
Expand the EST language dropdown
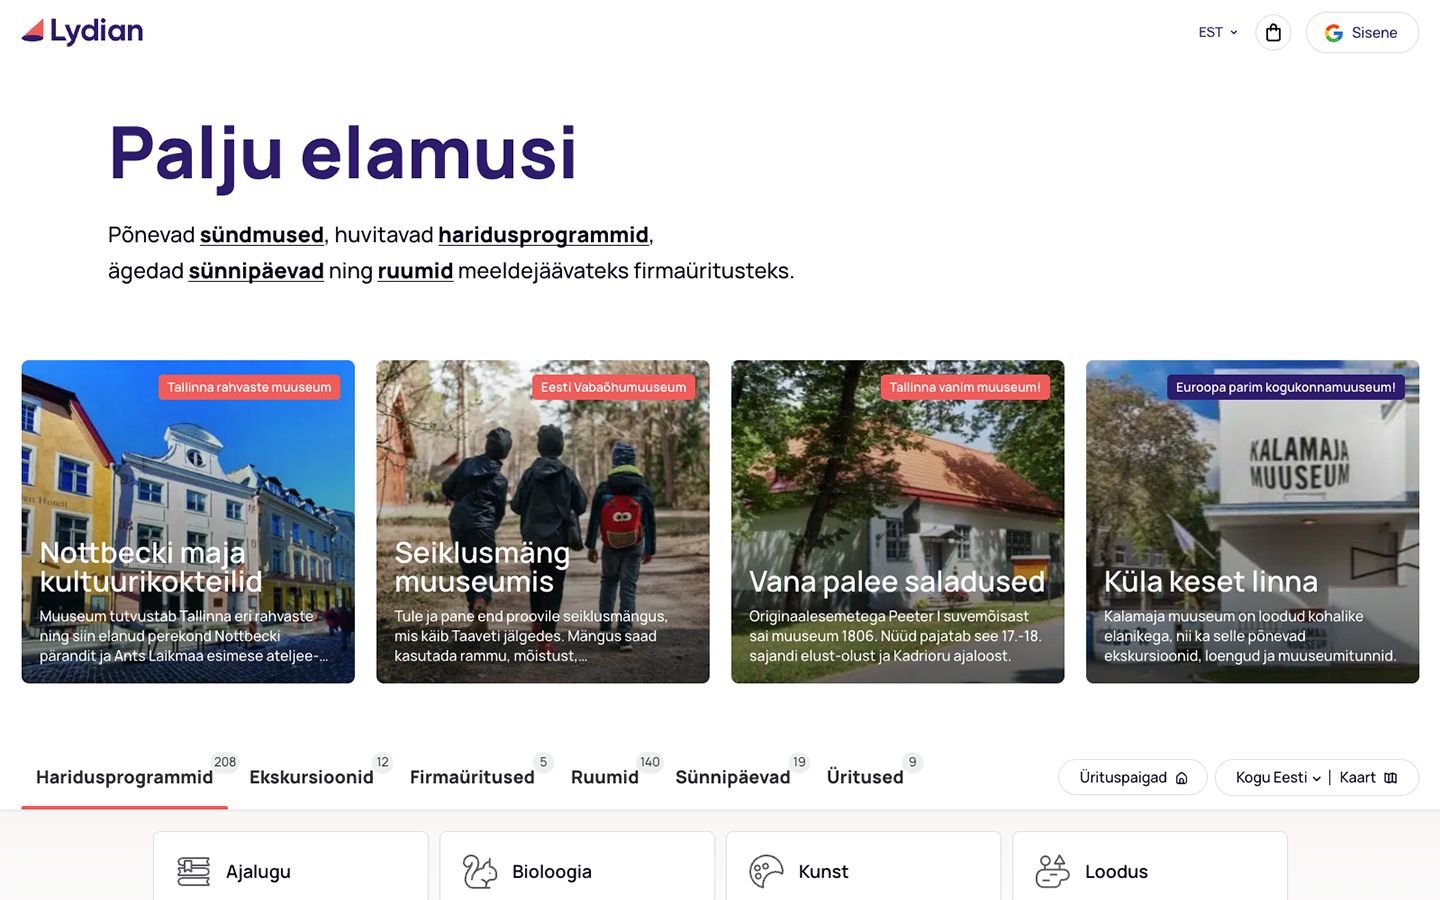tap(1218, 33)
